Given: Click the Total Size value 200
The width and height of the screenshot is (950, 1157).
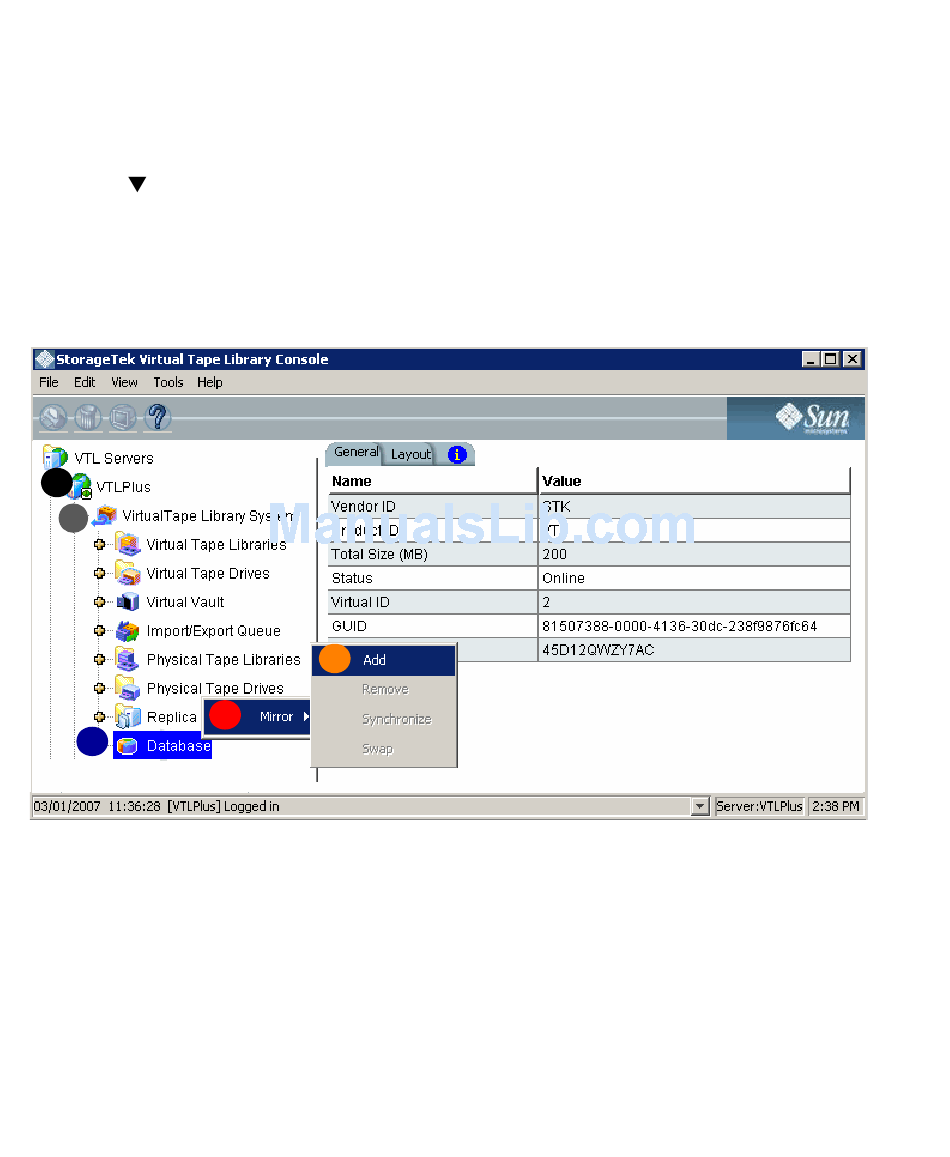Looking at the screenshot, I should (x=554, y=554).
